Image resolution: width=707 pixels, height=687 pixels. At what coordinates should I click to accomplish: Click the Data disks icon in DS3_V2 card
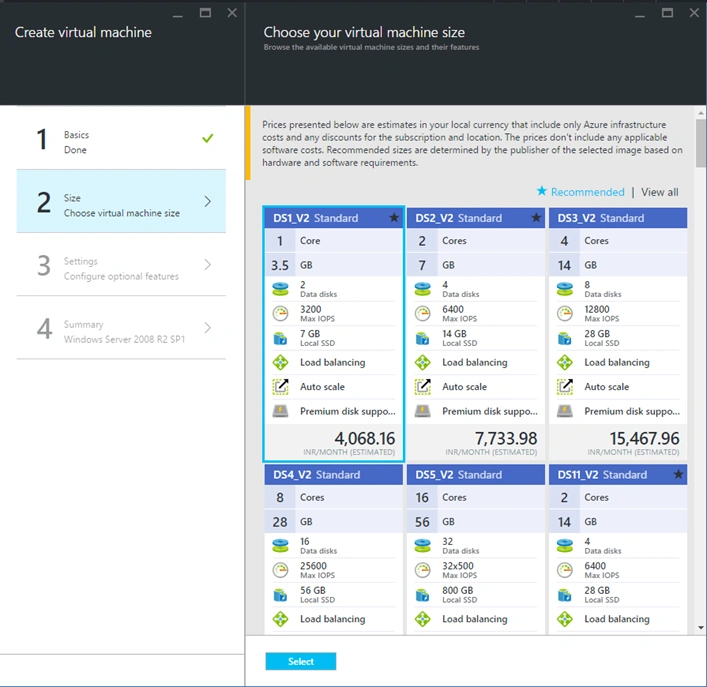click(x=565, y=289)
